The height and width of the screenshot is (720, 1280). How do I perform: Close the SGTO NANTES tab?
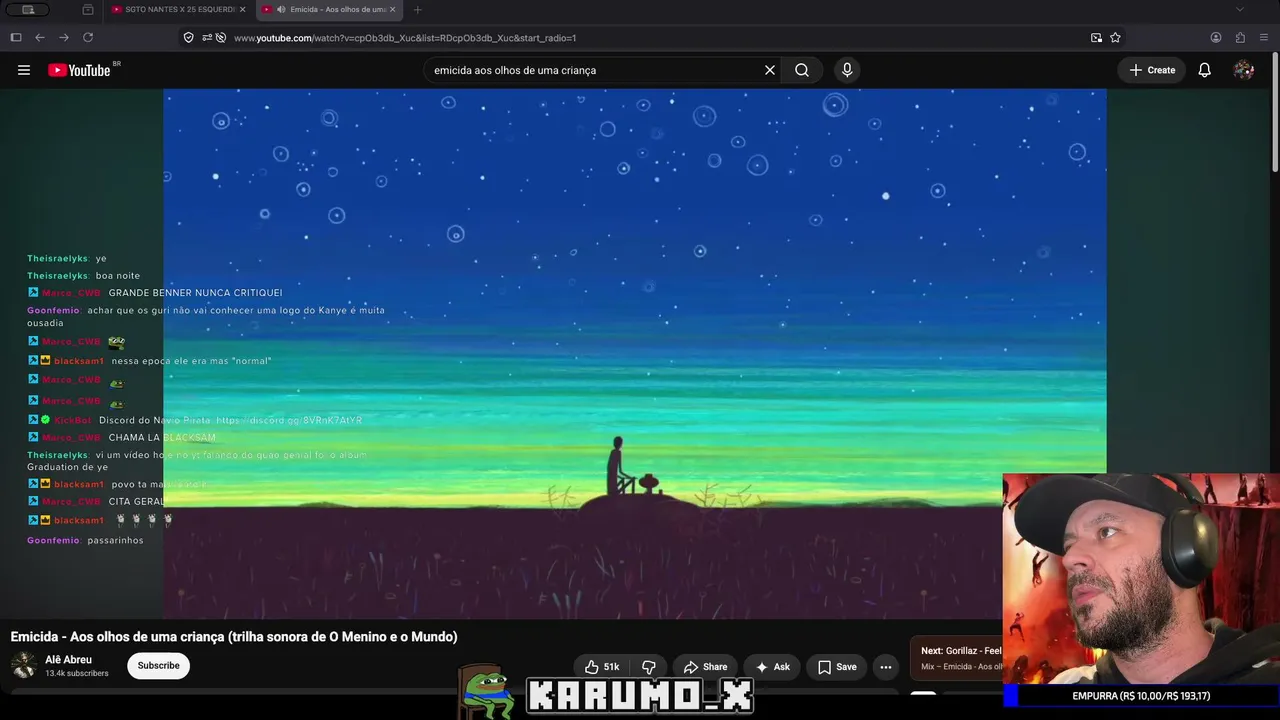[x=242, y=10]
